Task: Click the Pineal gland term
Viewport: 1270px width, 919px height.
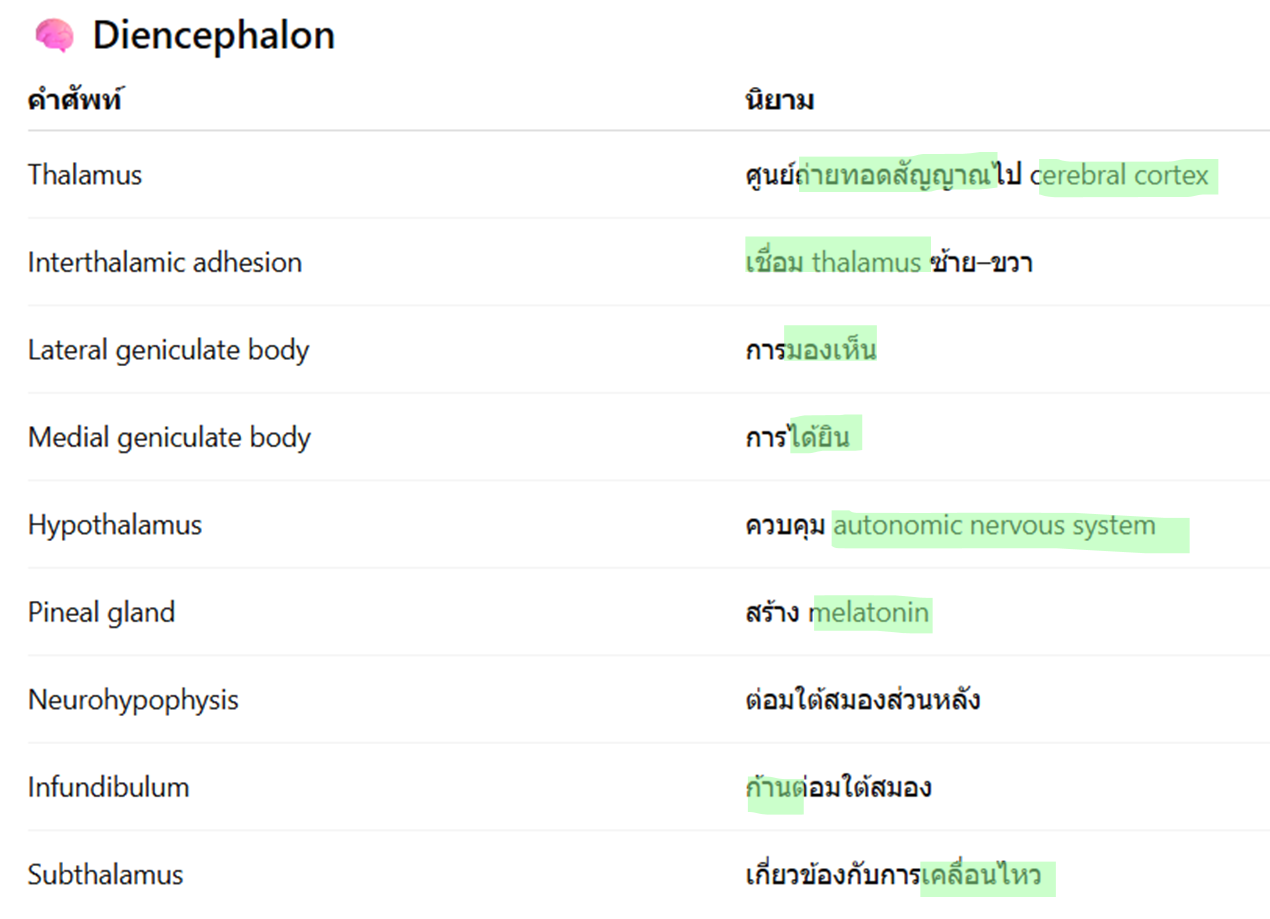Action: tap(101, 612)
